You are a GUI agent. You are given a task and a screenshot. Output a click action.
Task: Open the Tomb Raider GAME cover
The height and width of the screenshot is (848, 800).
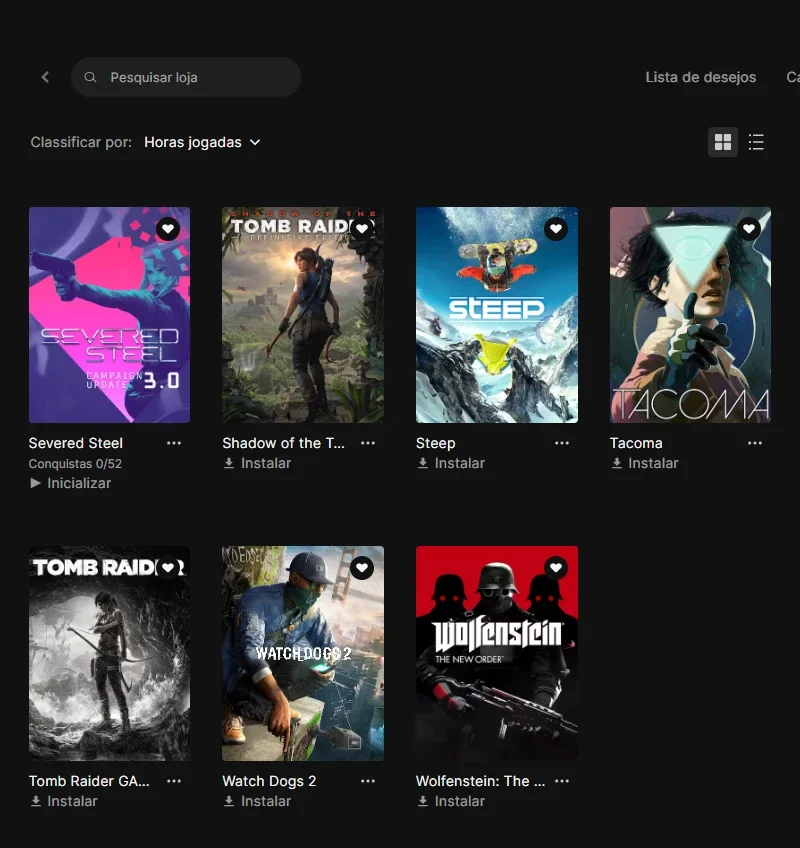[109, 653]
